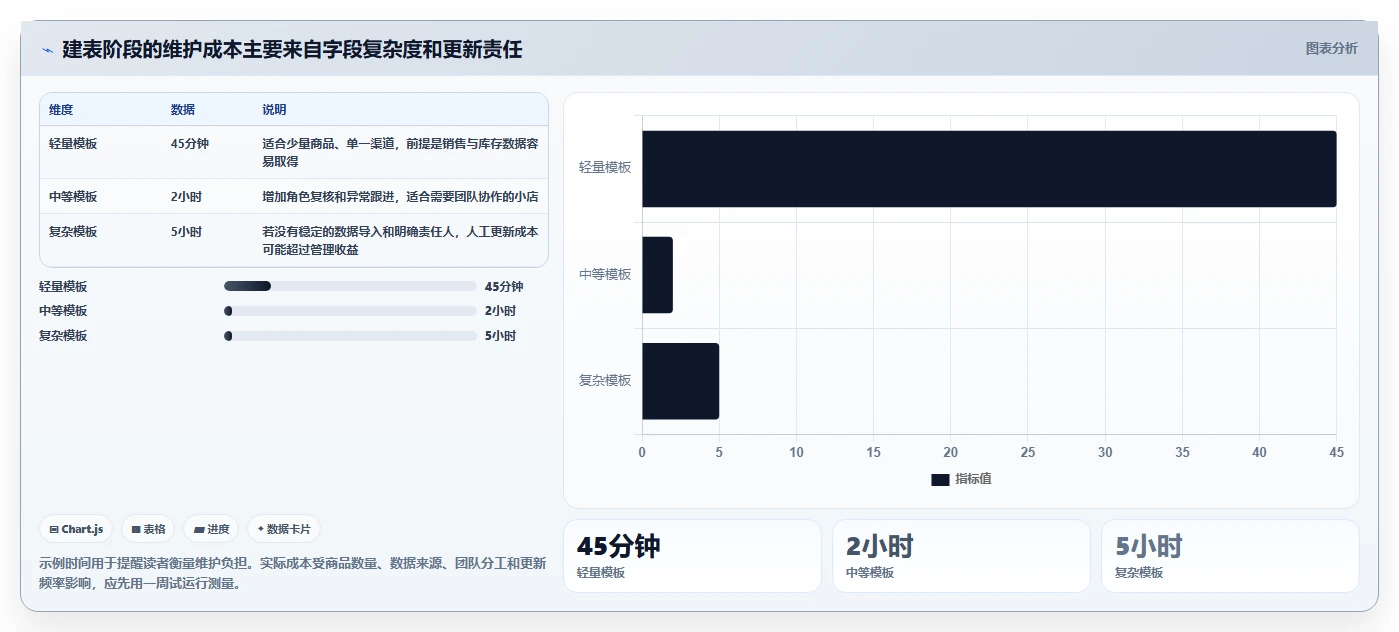This screenshot has height=632, width=1399.
Task: Click the 轻量模板 y-axis label
Action: (605, 168)
